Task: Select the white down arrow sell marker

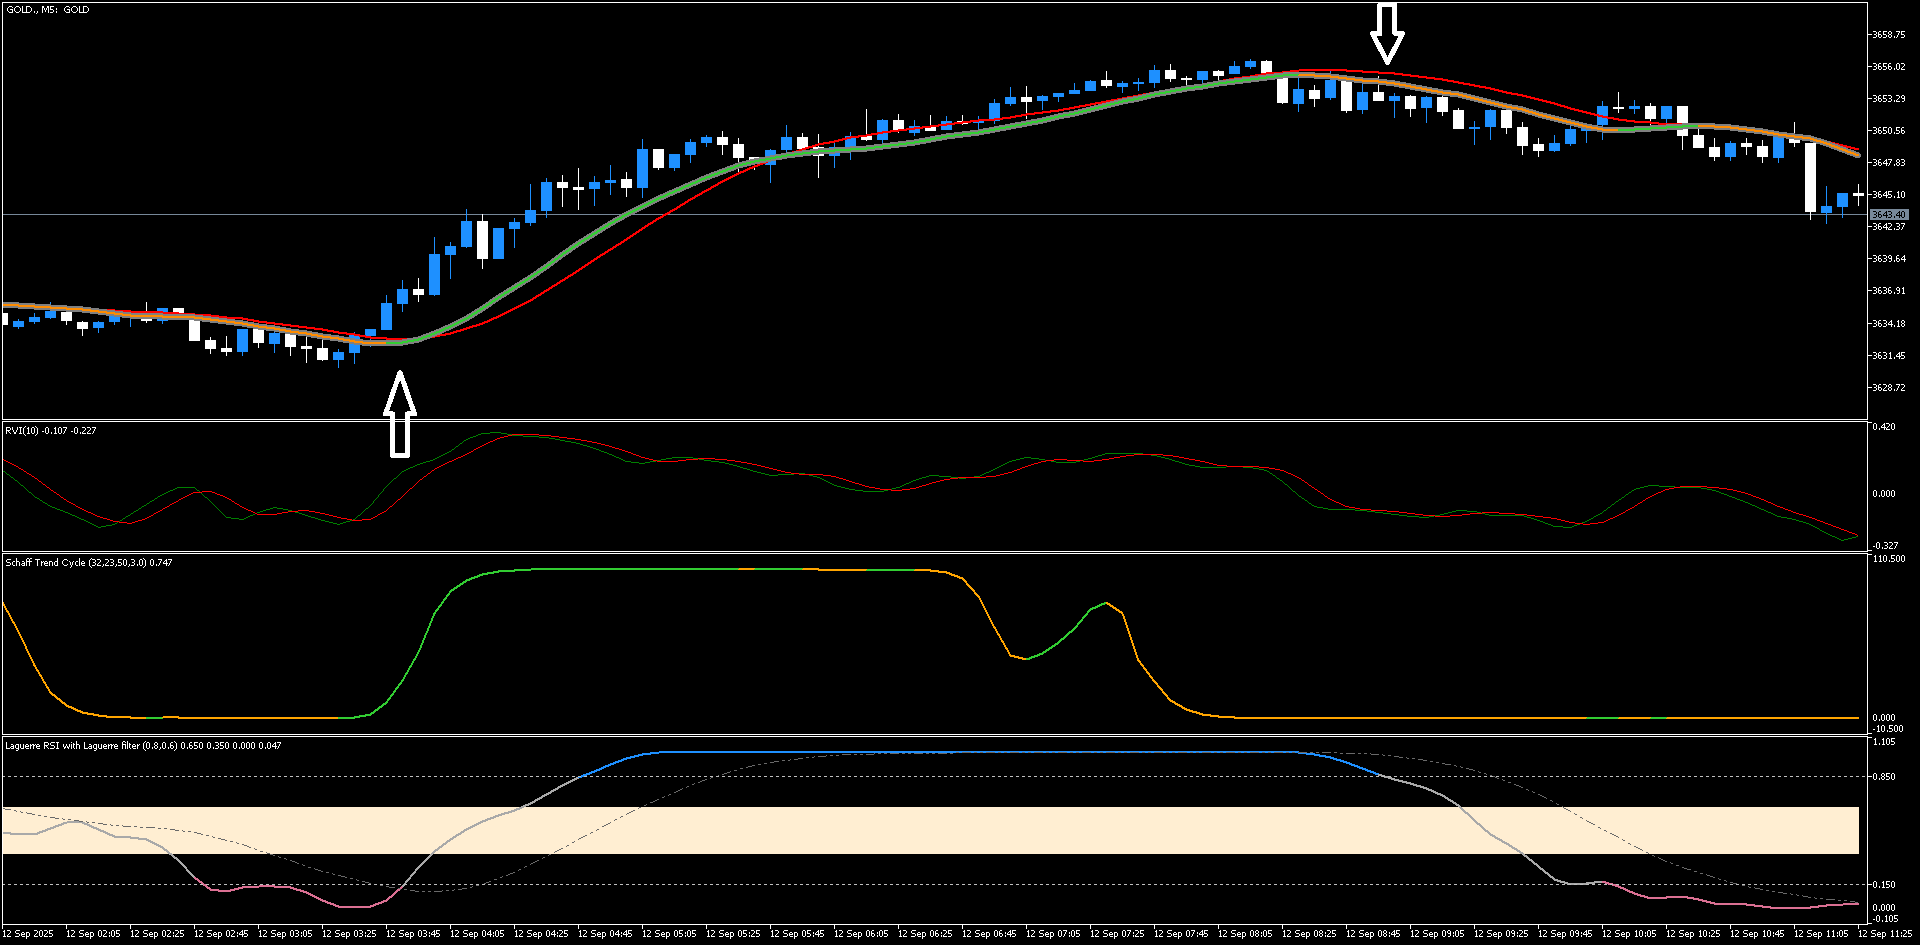Action: [x=1387, y=30]
